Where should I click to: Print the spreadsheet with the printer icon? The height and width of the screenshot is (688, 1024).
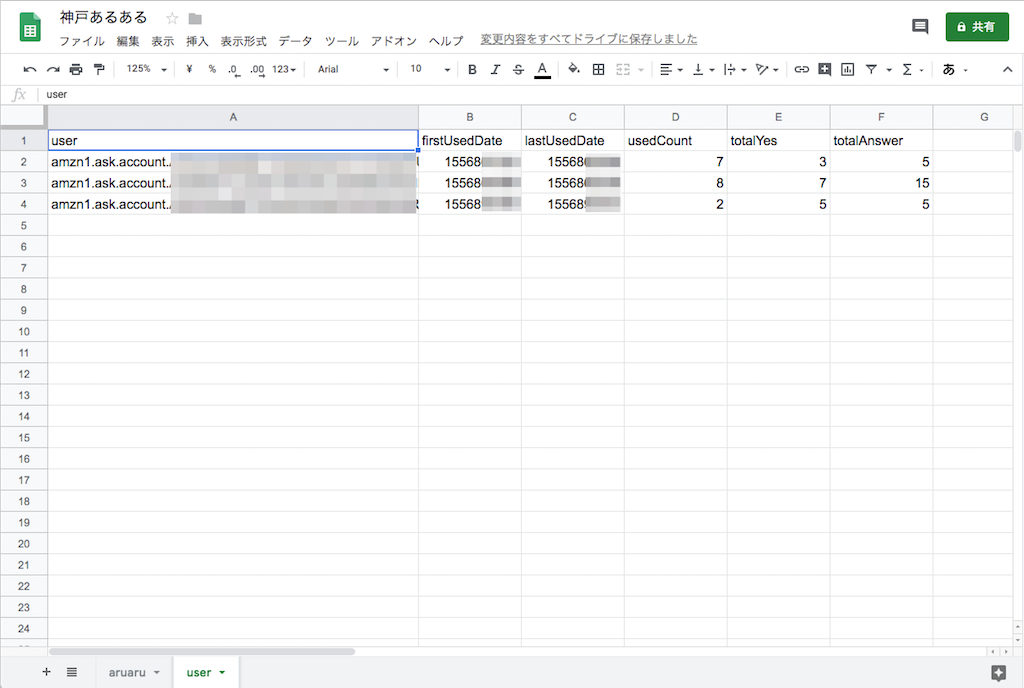(x=76, y=69)
